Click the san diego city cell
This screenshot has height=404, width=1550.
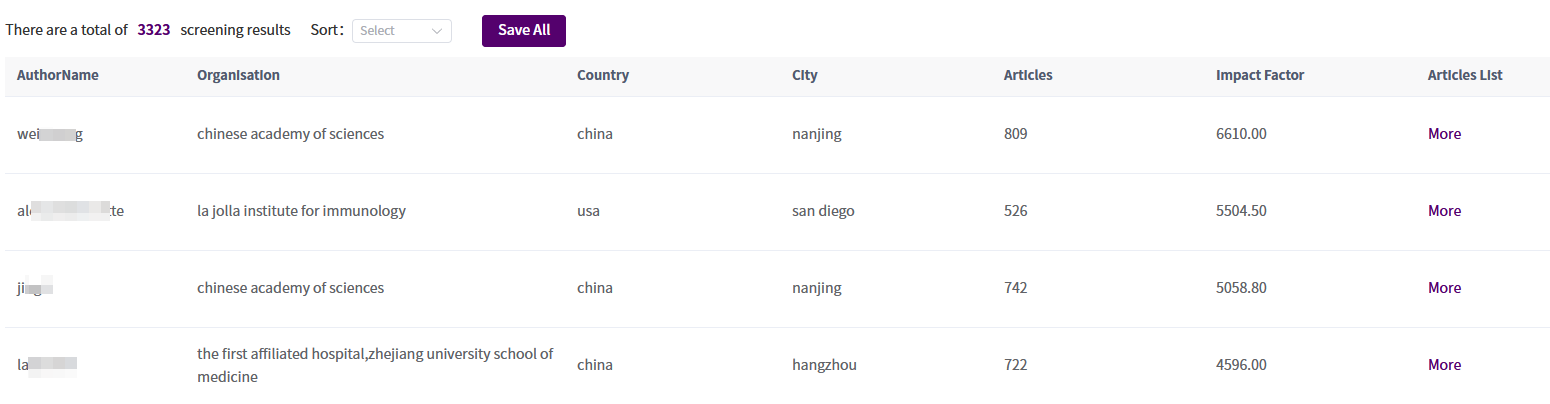pos(823,211)
